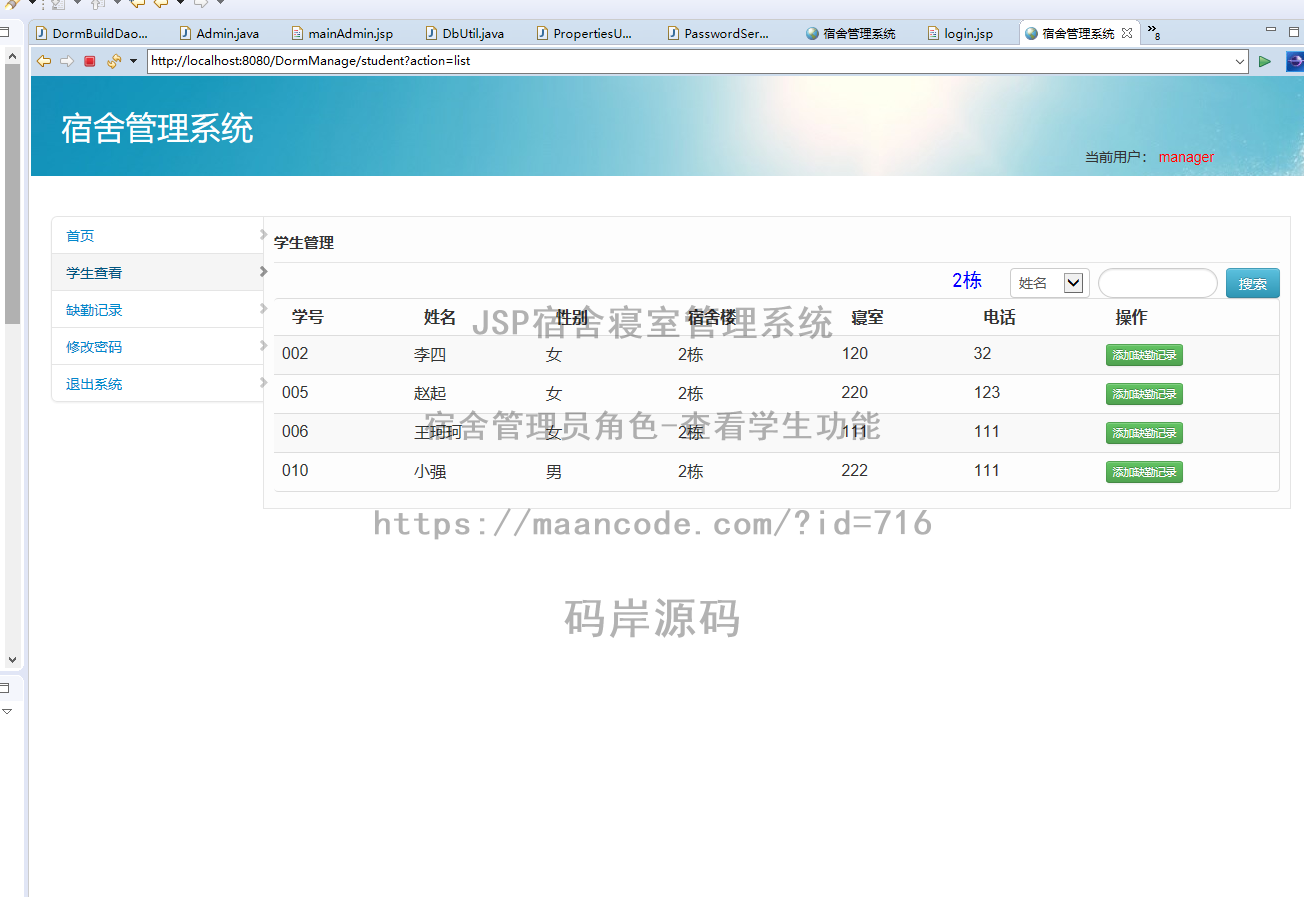
Task: Click phone value 123 in 赵起's row
Action: (x=987, y=393)
